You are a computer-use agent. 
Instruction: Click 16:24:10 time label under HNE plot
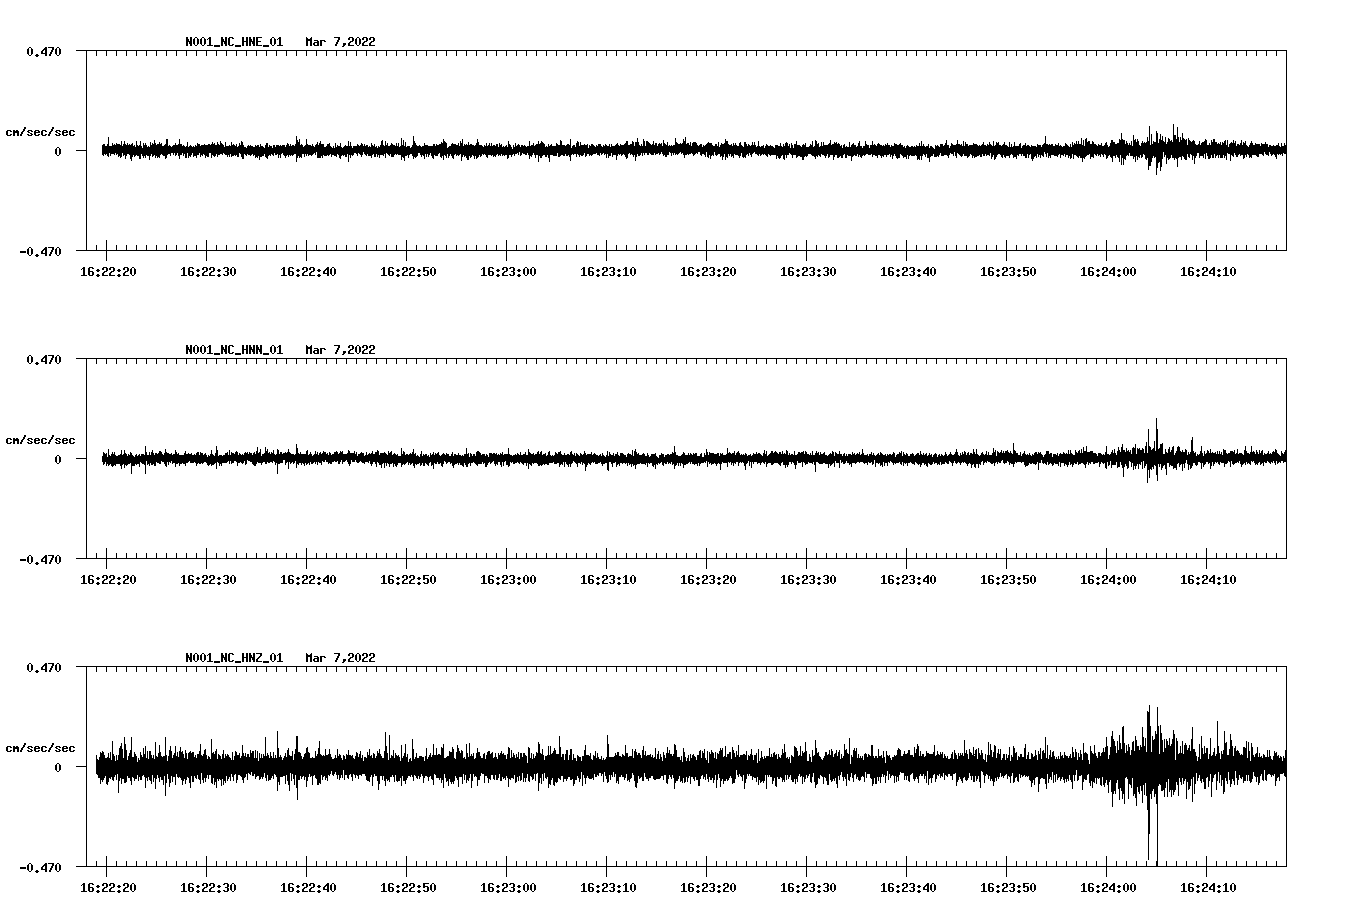(x=1208, y=271)
